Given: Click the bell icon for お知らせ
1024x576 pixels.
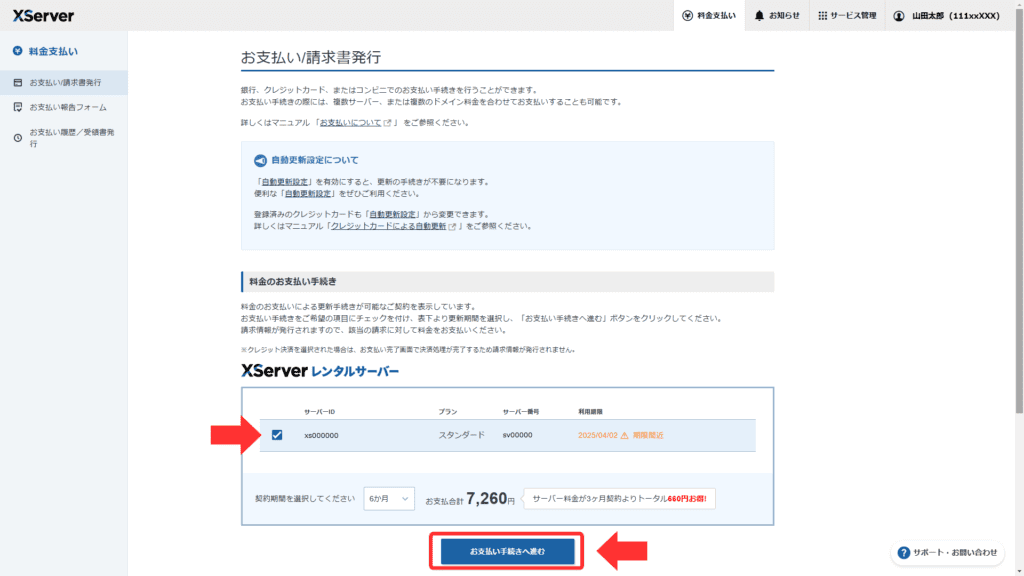Looking at the screenshot, I should pyautogui.click(x=759, y=16).
